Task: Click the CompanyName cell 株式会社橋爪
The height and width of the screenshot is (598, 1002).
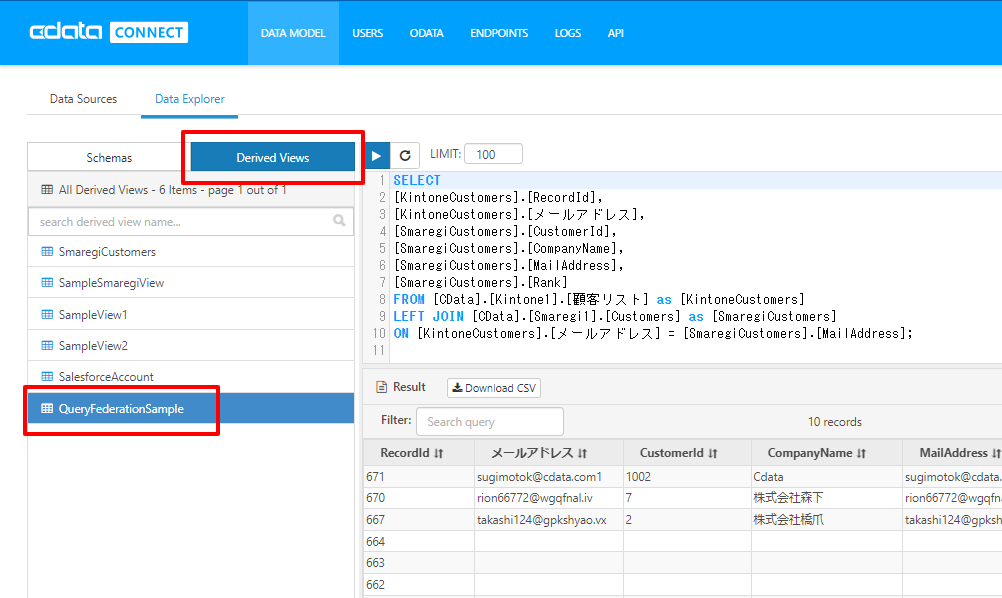Action: click(827, 520)
